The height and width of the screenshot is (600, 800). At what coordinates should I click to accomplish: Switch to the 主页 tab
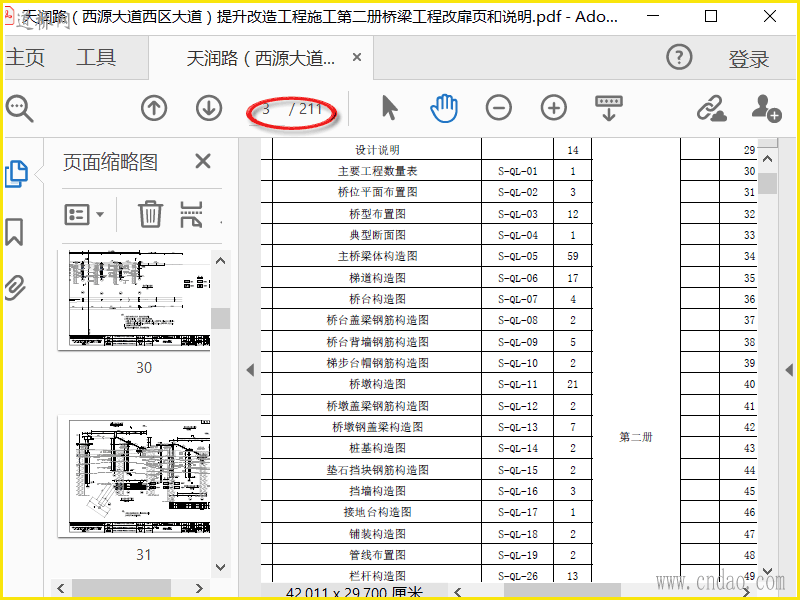tap(25, 57)
